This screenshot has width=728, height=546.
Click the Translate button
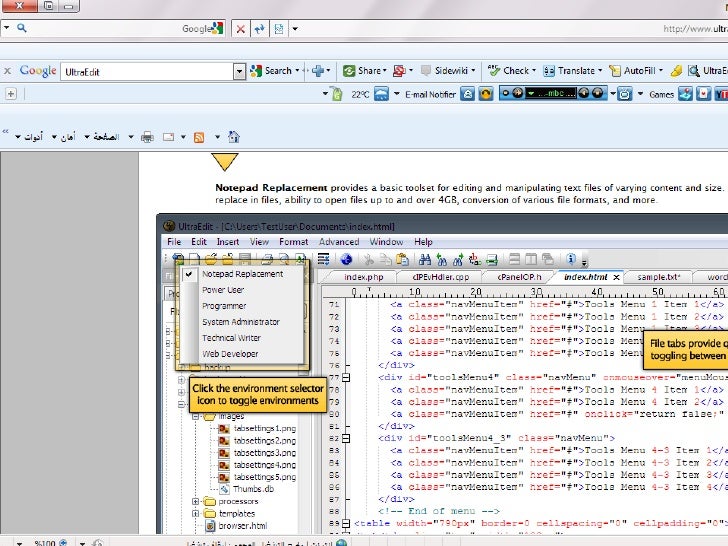point(569,71)
